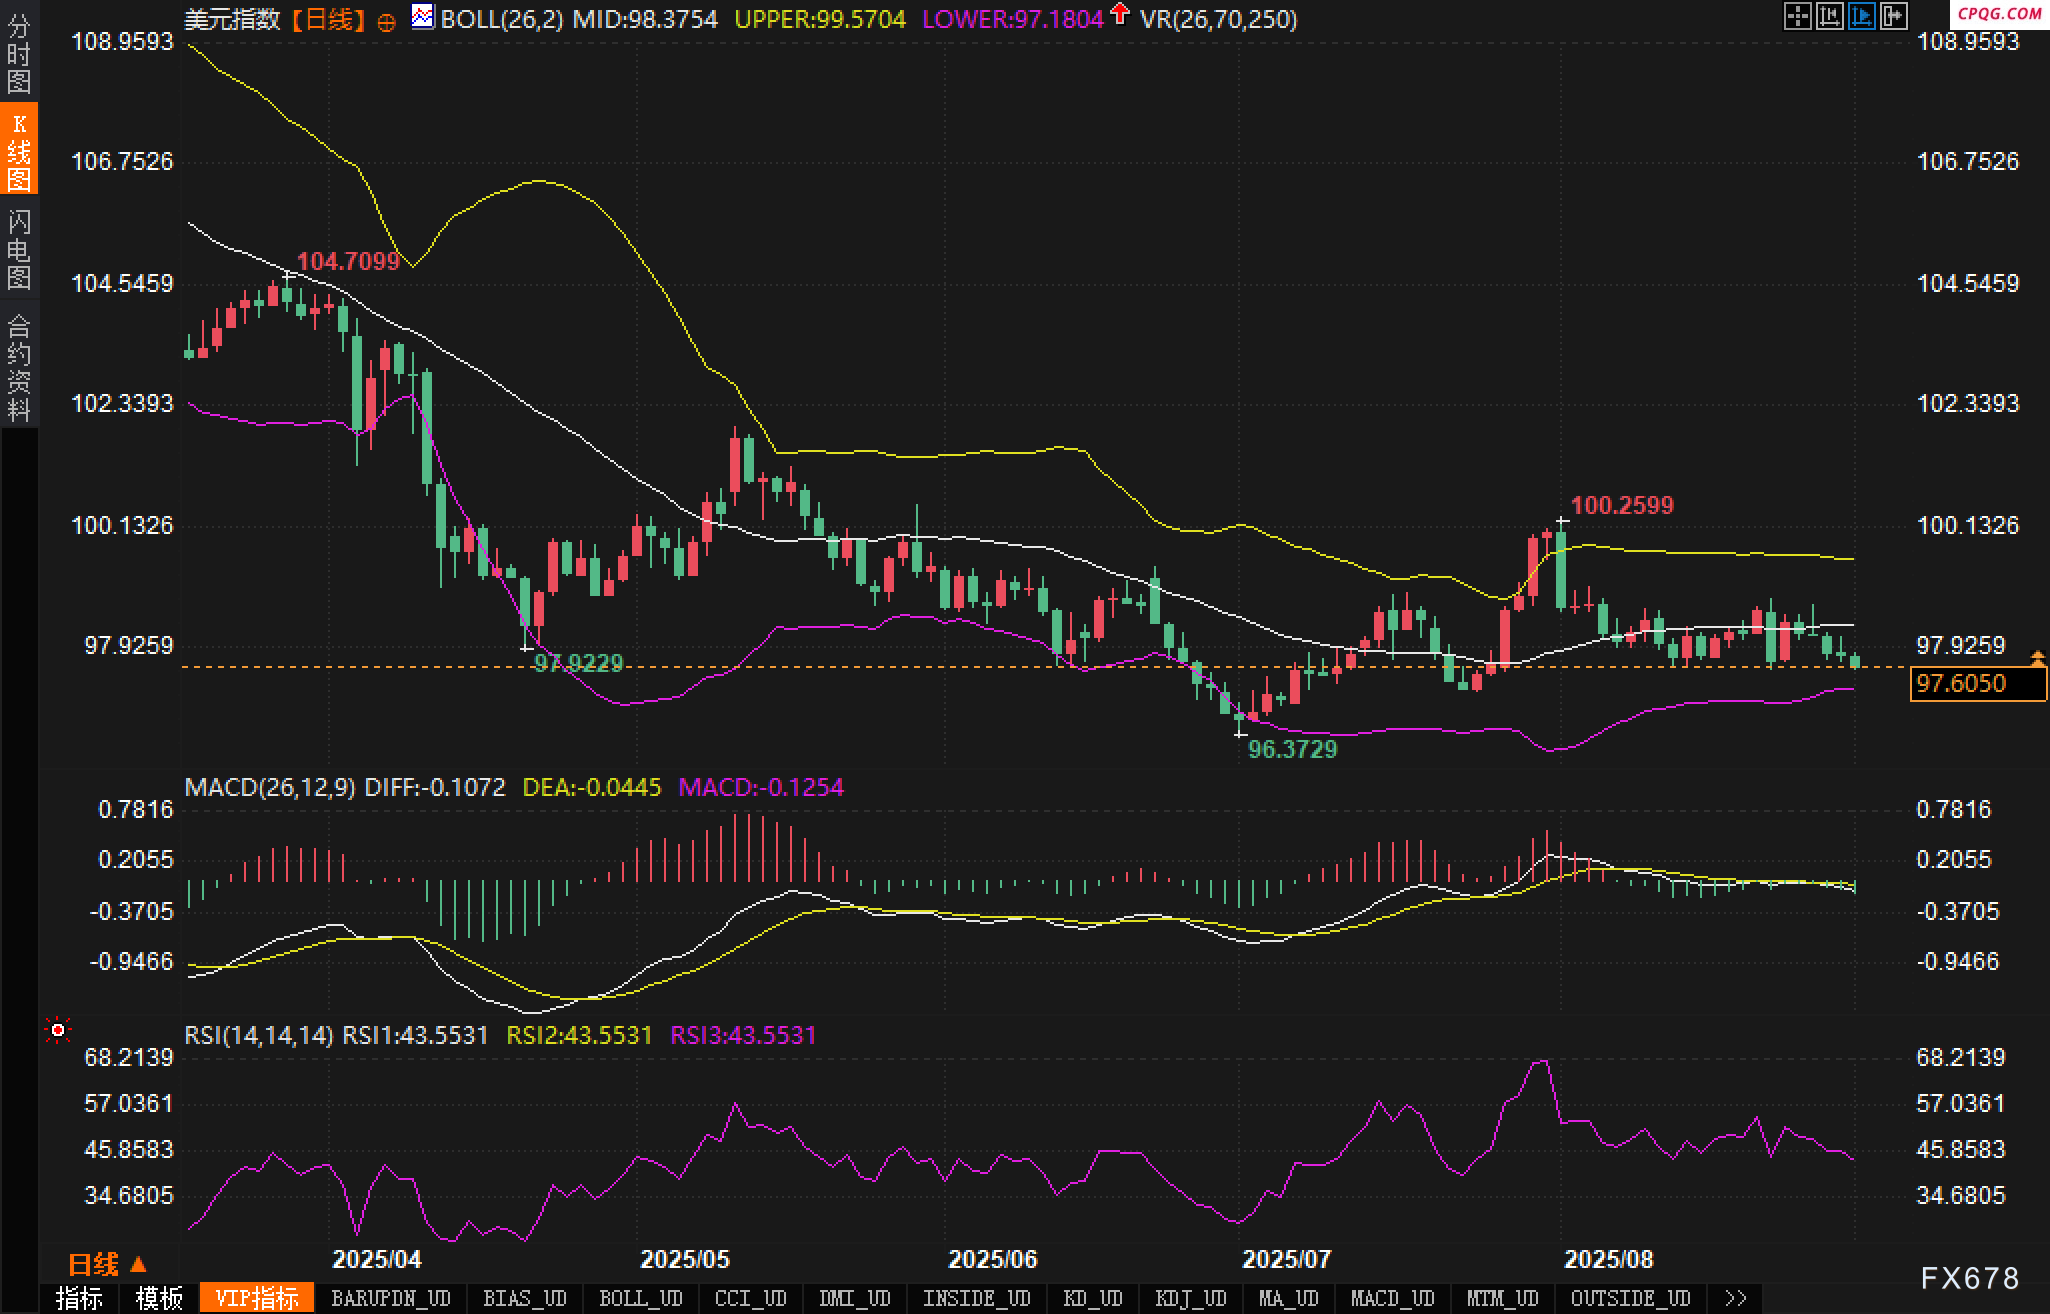The image size is (2050, 1314).
Task: Click the yellow RSI2:43.5531 value
Action: [579, 1035]
